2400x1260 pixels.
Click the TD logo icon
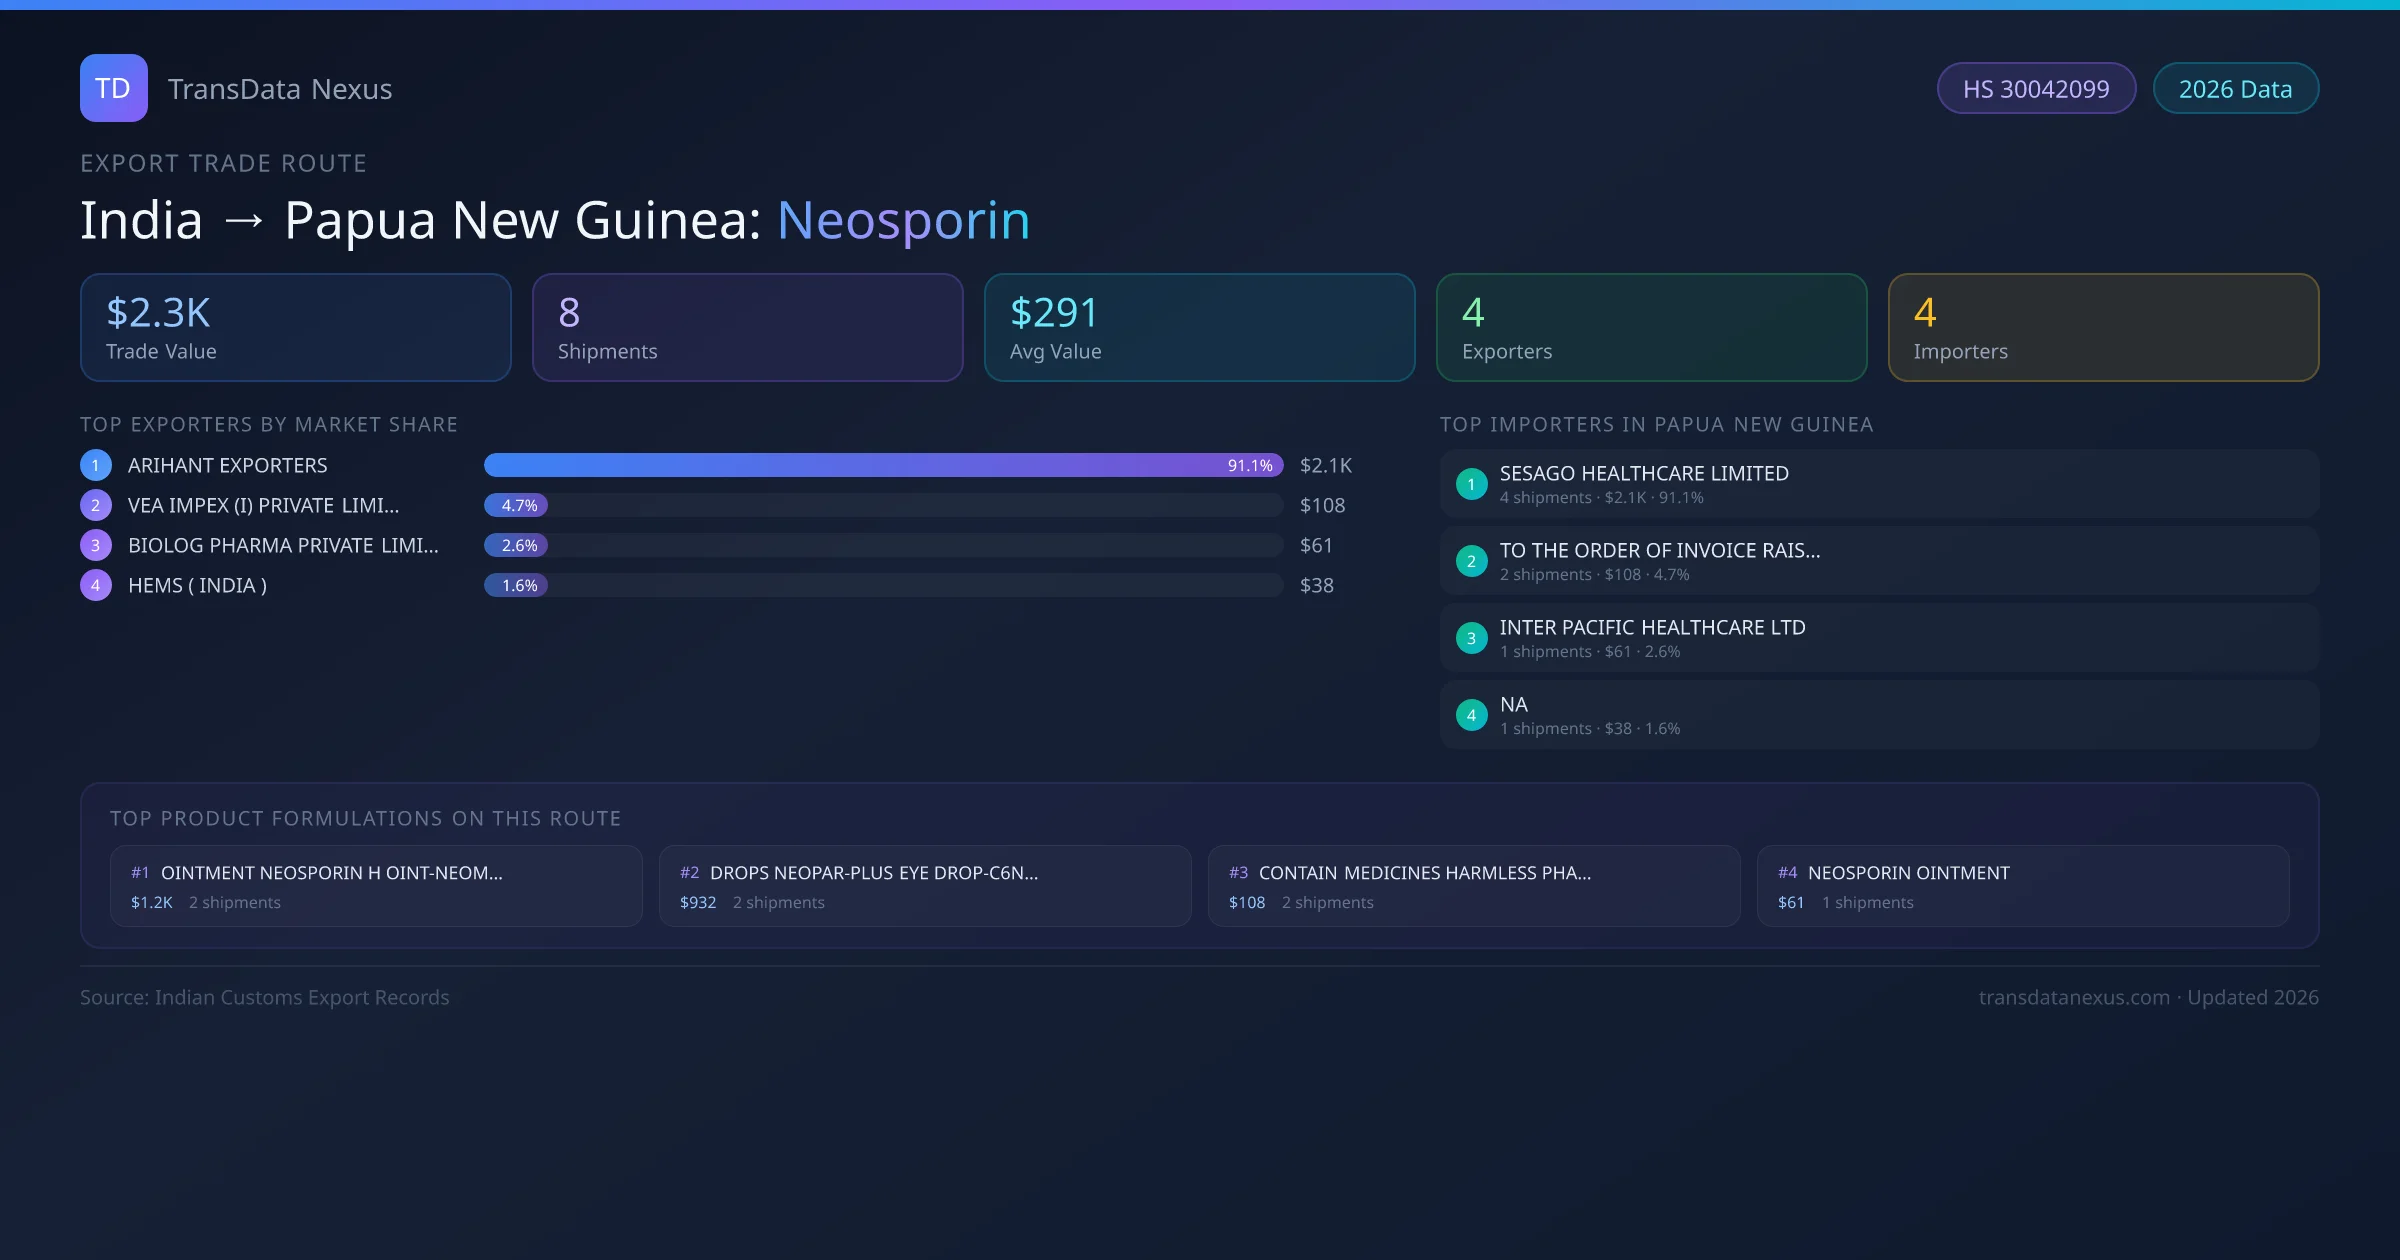click(x=113, y=88)
